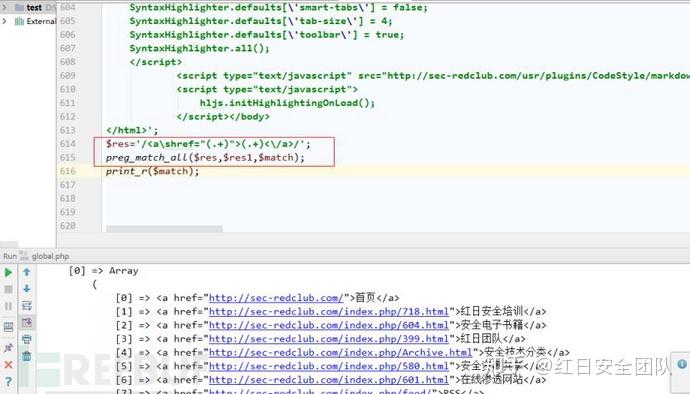This screenshot has width=690, height=394.
Task: Click the Pause output icon
Action: point(8,306)
